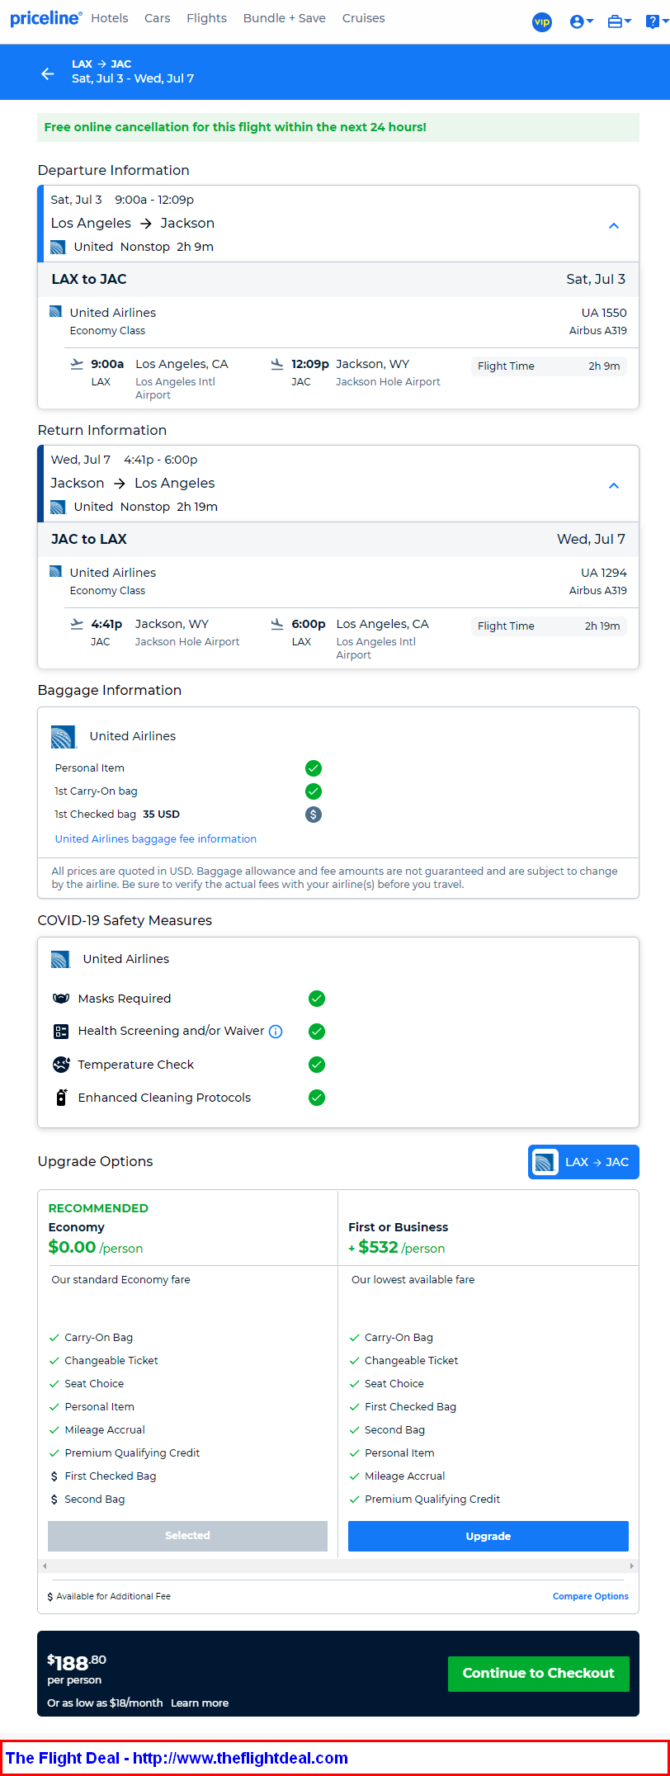Click United logo next to Nonstop 2h 19m
This screenshot has width=670, height=1776.
point(58,507)
